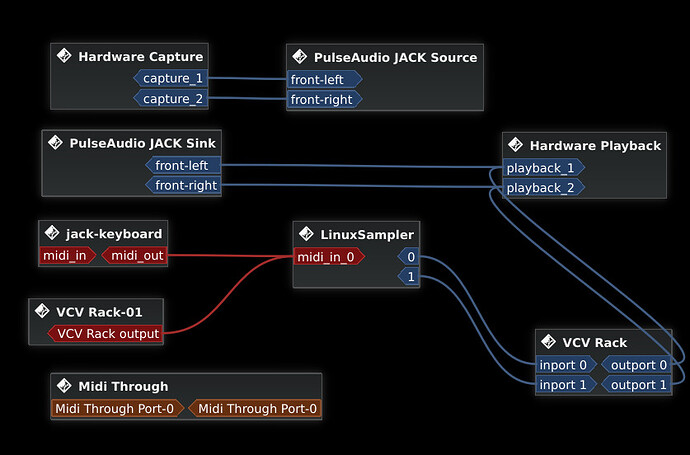Click the LinuxSampler node icon
Viewport: 690px width, 455px height.
click(306, 234)
